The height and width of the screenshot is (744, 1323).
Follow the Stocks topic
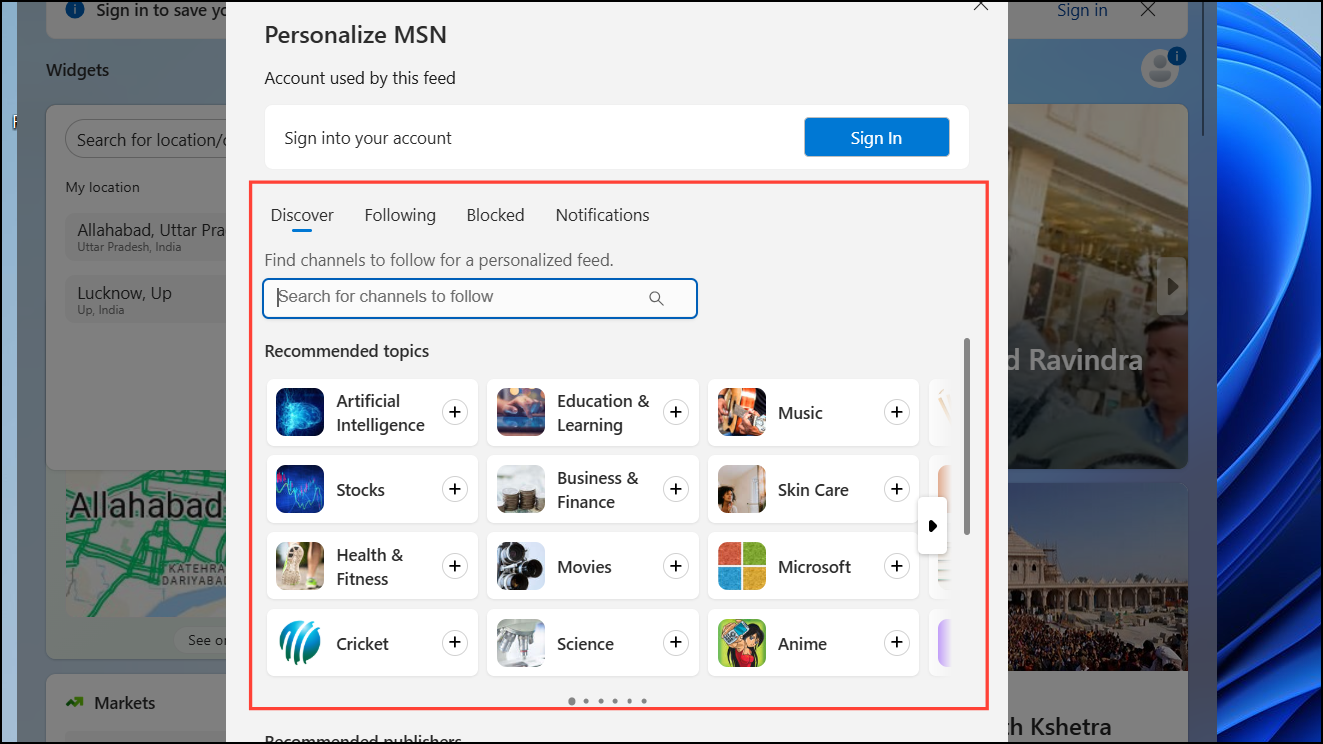pyautogui.click(x=454, y=489)
